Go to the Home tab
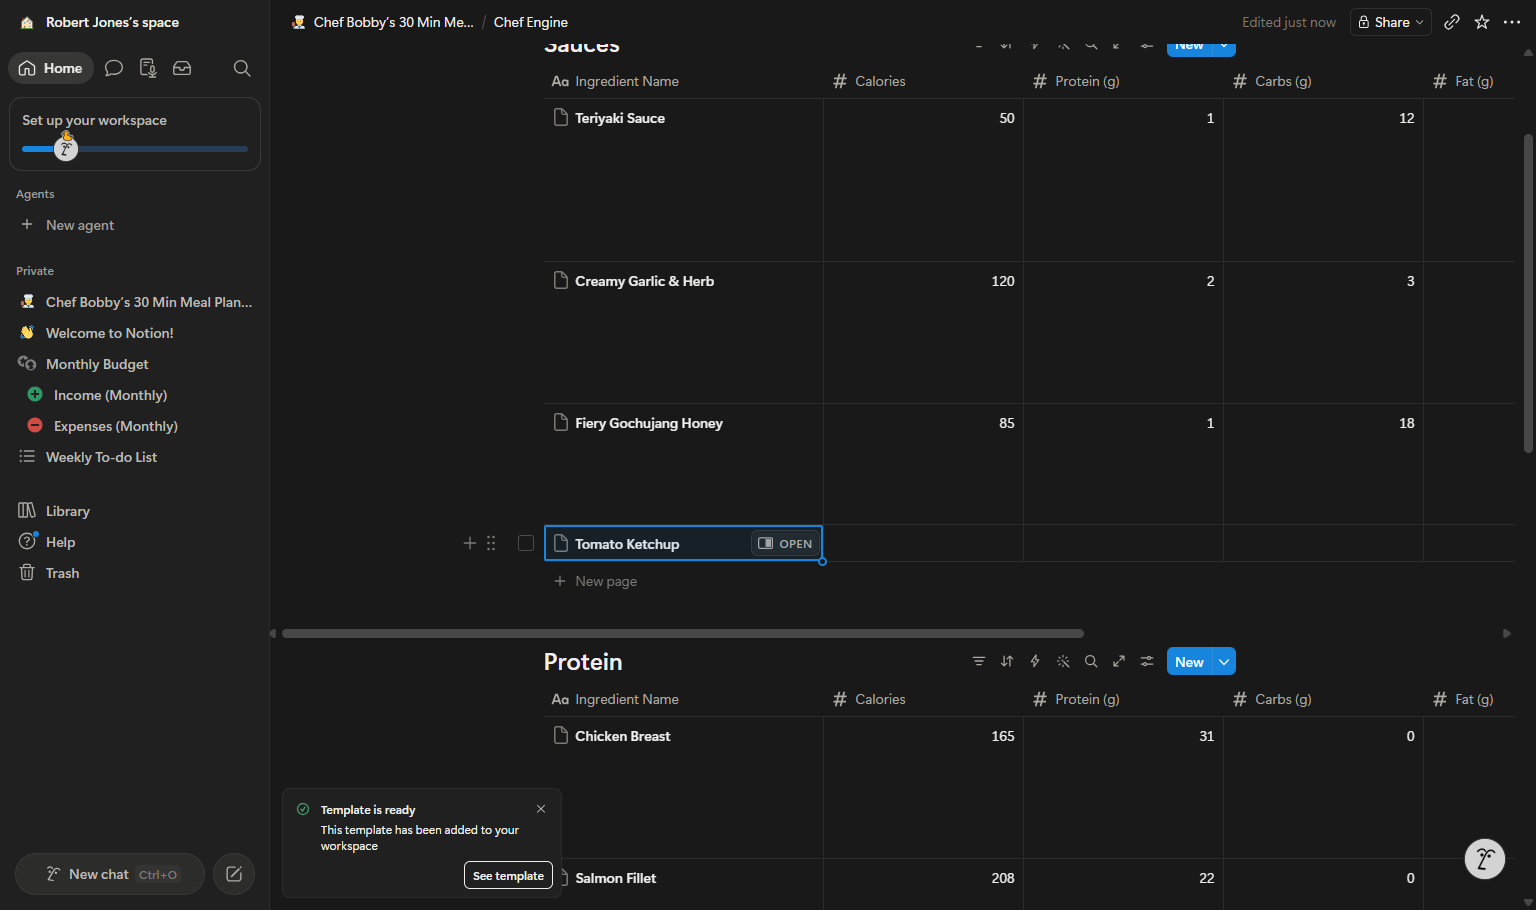This screenshot has width=1536, height=910. [51, 68]
